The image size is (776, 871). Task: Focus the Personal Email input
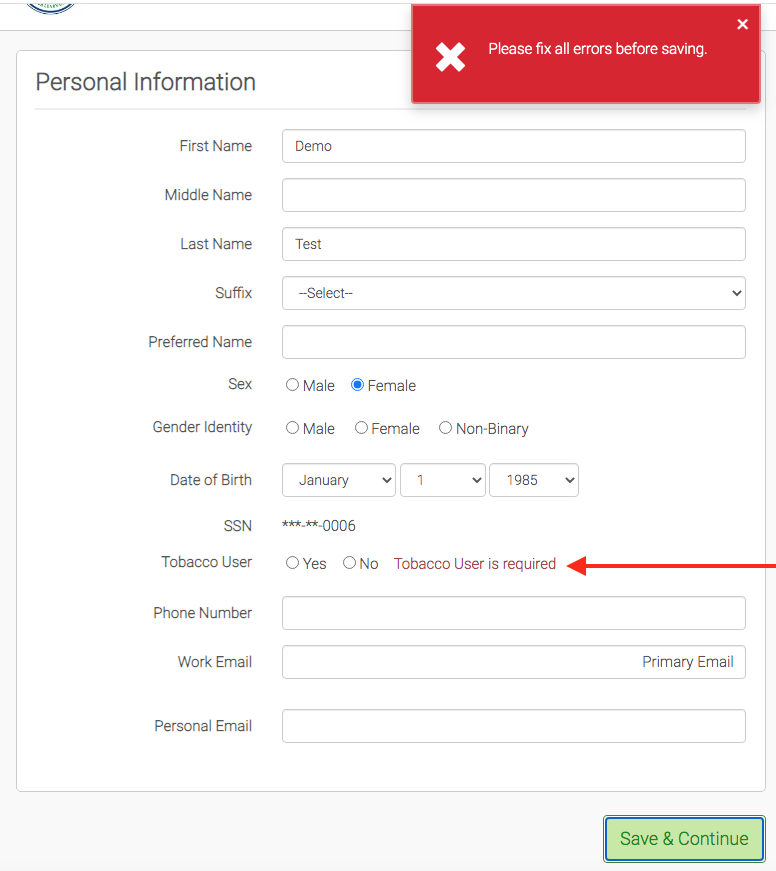tap(513, 726)
